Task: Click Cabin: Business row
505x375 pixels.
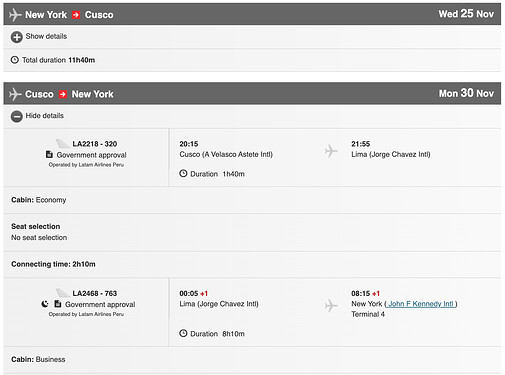Action: point(252,359)
